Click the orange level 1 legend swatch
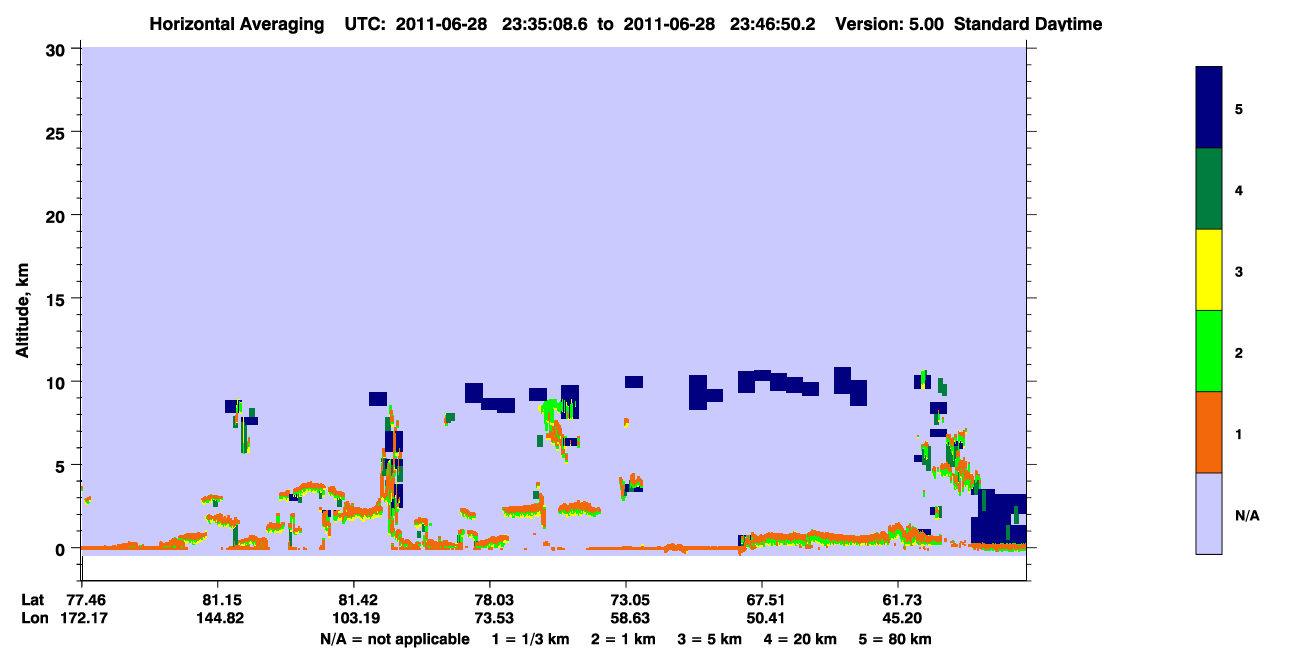1300x667 pixels. [1209, 432]
